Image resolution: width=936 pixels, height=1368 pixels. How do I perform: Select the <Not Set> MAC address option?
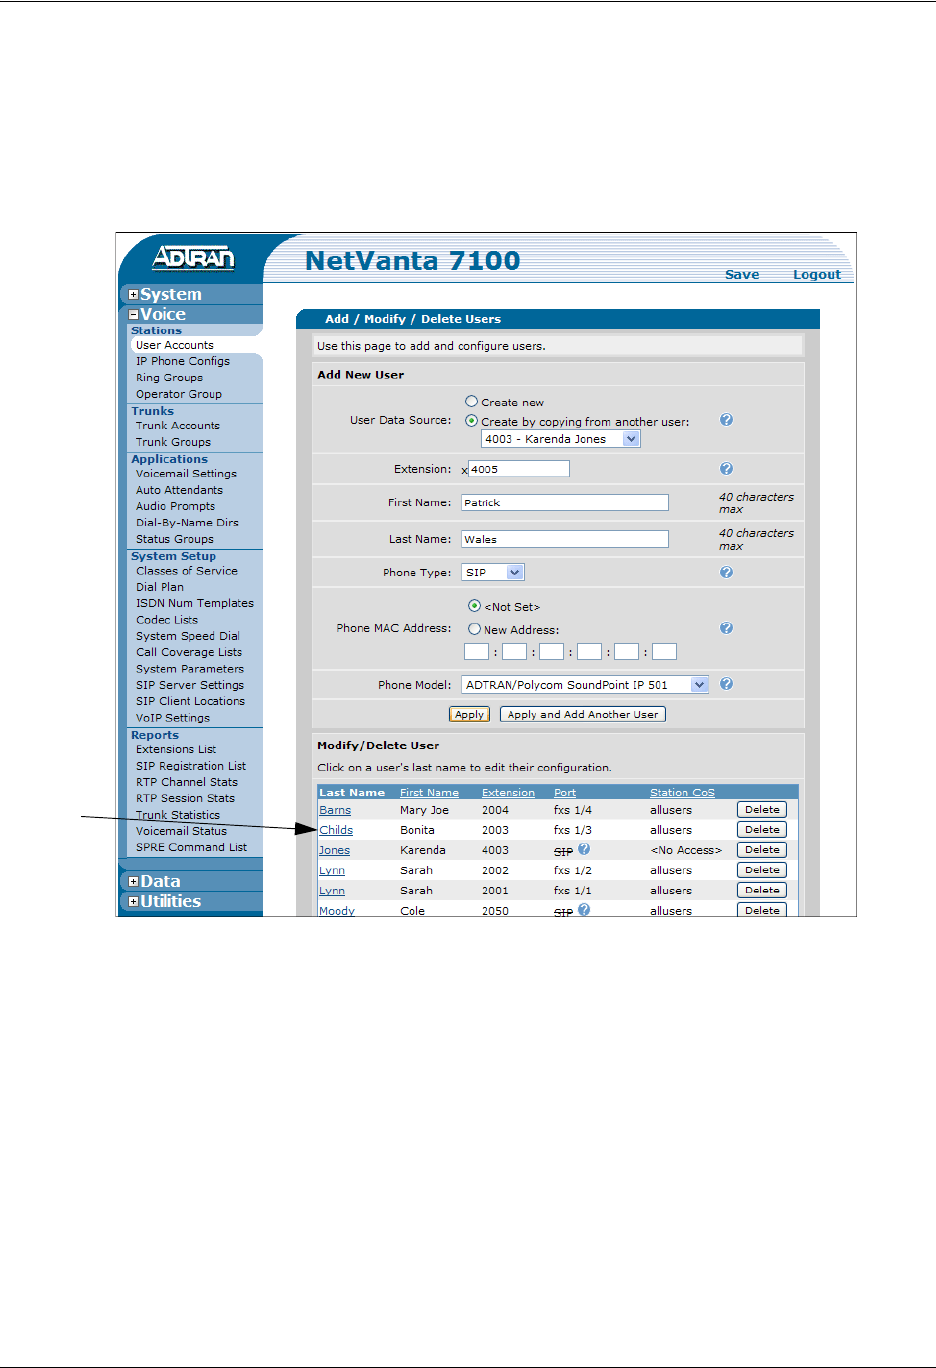pyautogui.click(x=474, y=606)
